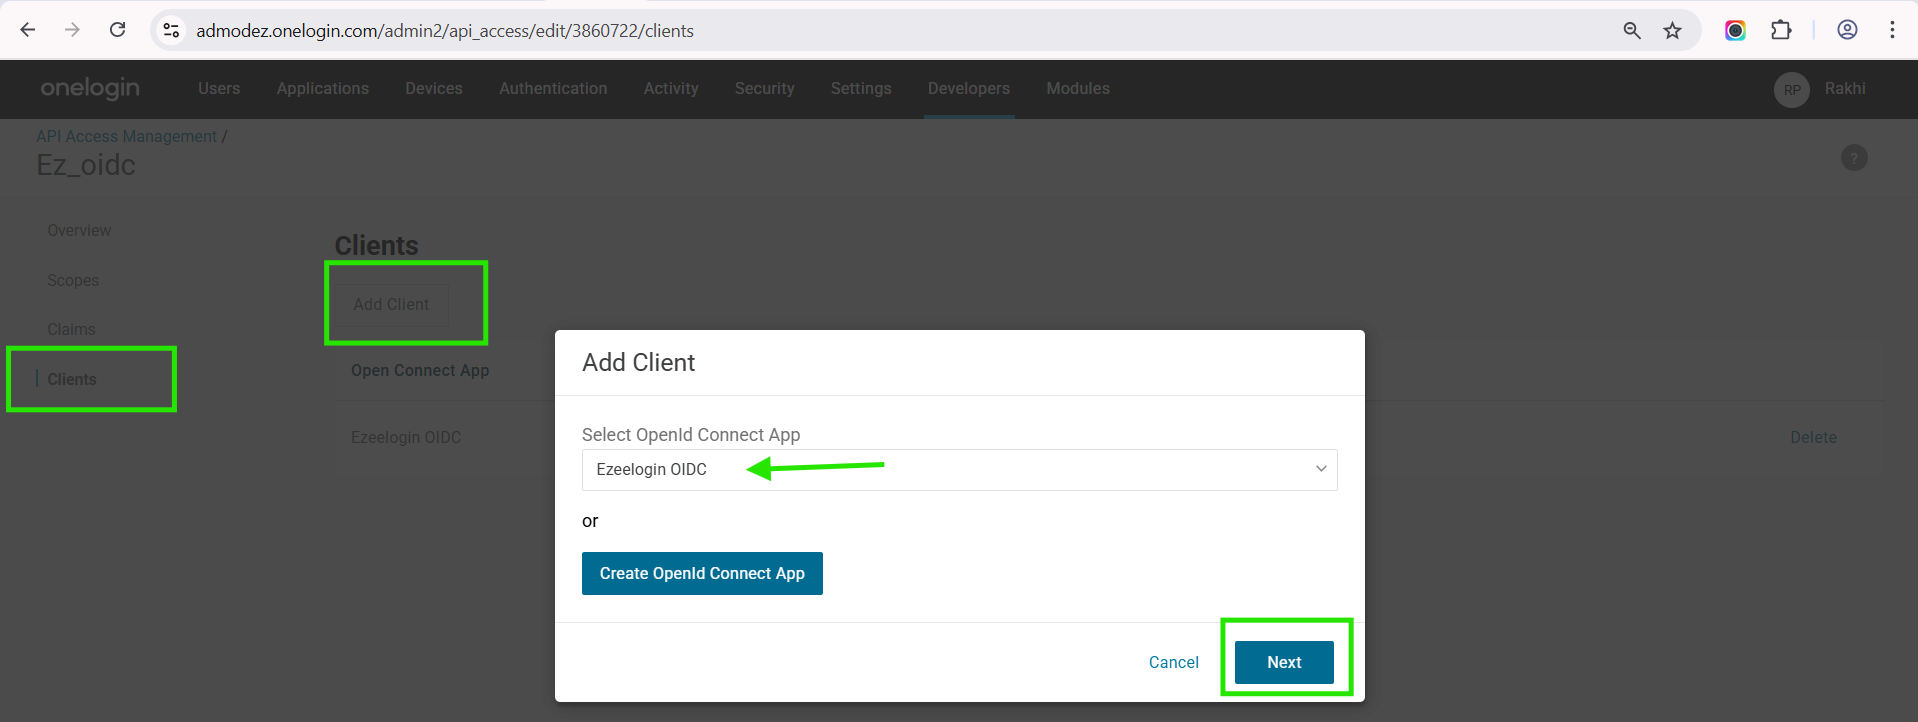Open the Security menu
Image resolution: width=1918 pixels, height=722 pixels.
(764, 88)
